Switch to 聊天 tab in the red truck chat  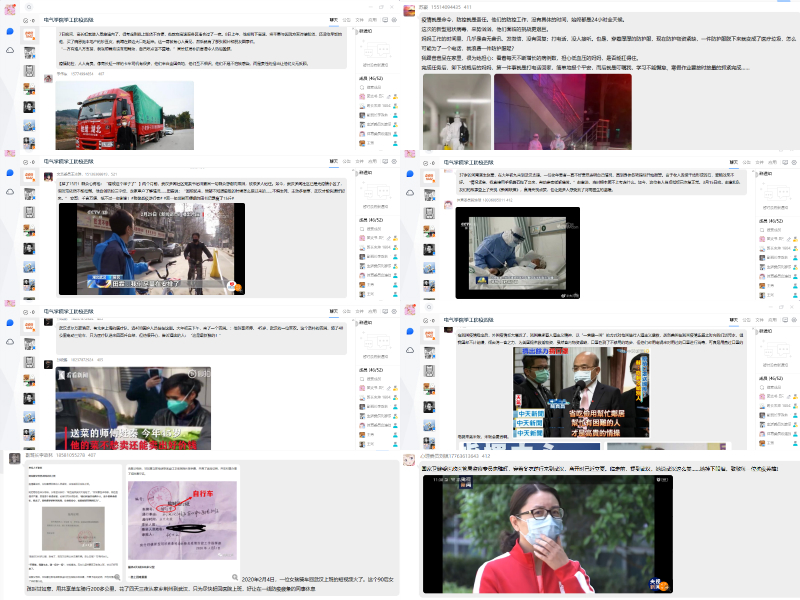pyautogui.click(x=335, y=19)
